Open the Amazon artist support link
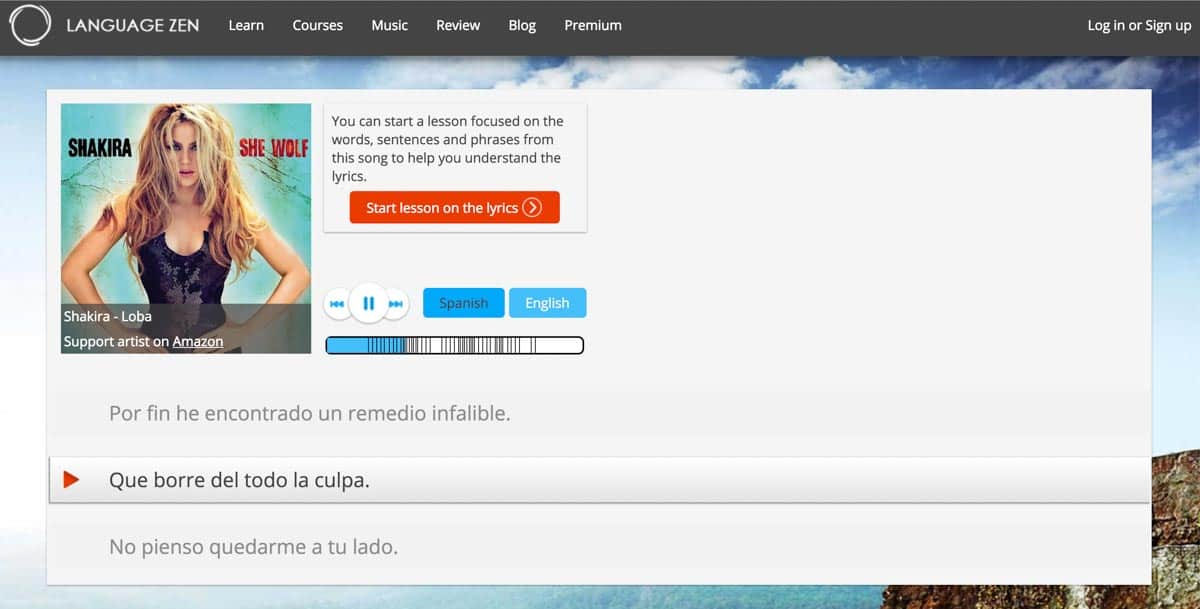Screen dimensions: 1200x609 [198, 342]
